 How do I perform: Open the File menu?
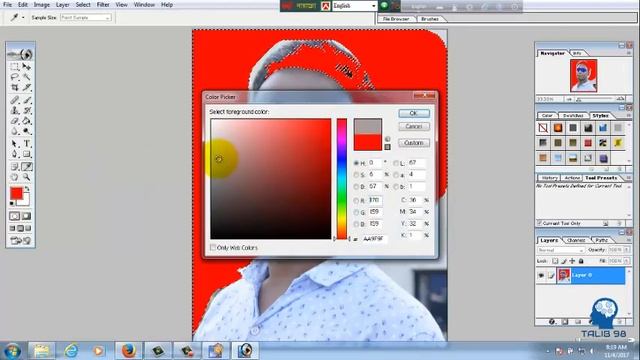pos(7,5)
